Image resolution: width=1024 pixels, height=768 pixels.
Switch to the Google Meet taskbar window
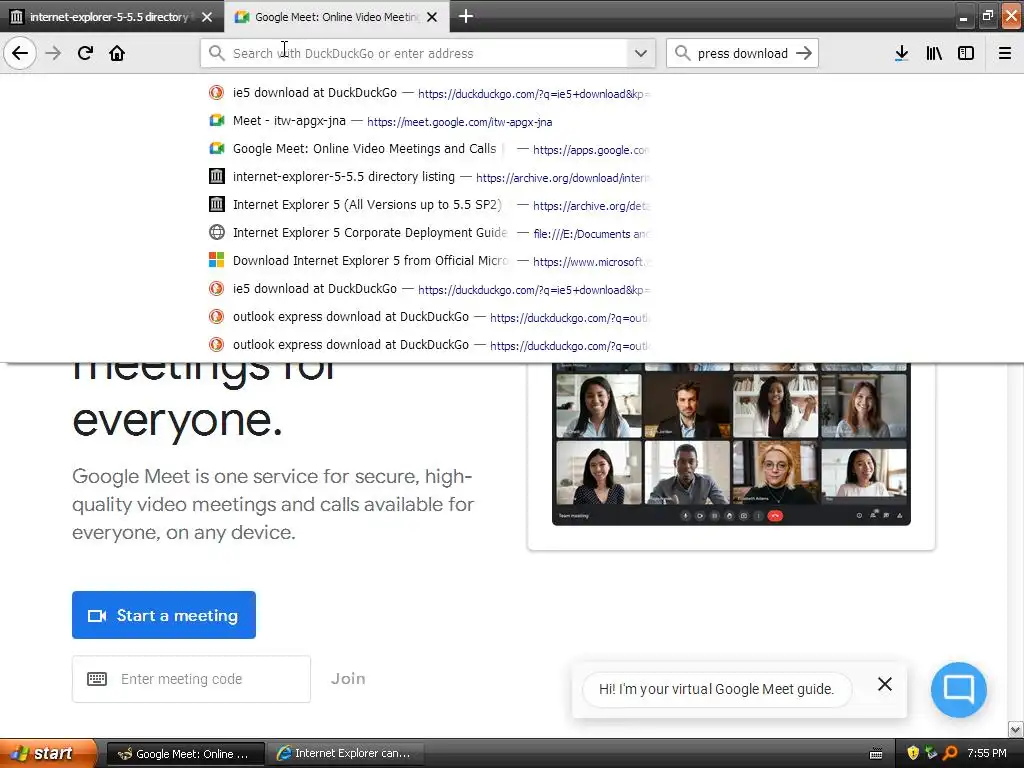pyautogui.click(x=185, y=754)
